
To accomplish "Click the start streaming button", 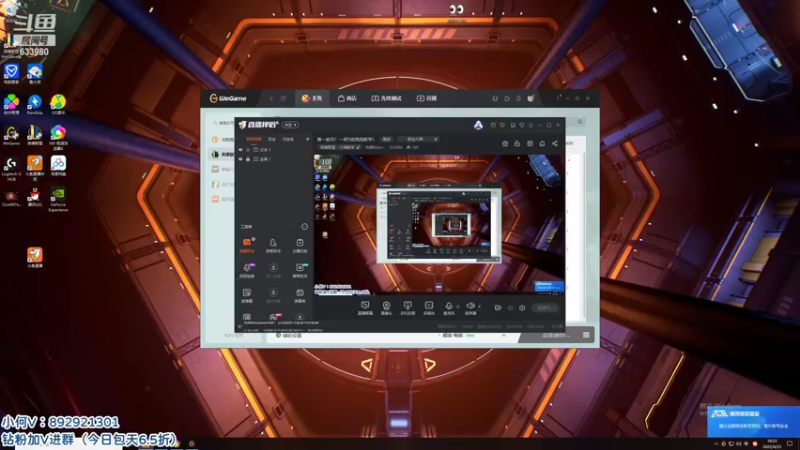I will click(x=544, y=308).
